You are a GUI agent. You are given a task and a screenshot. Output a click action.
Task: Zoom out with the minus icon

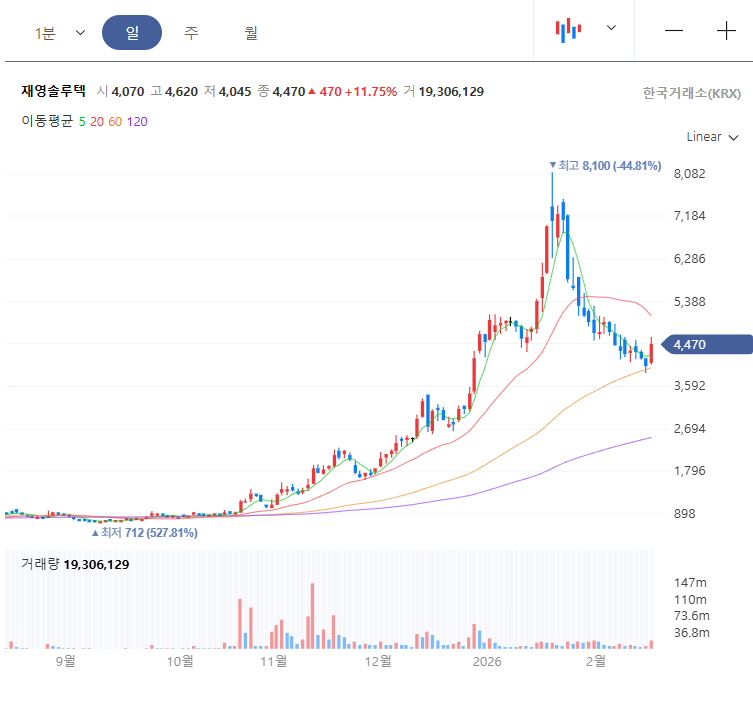click(674, 30)
